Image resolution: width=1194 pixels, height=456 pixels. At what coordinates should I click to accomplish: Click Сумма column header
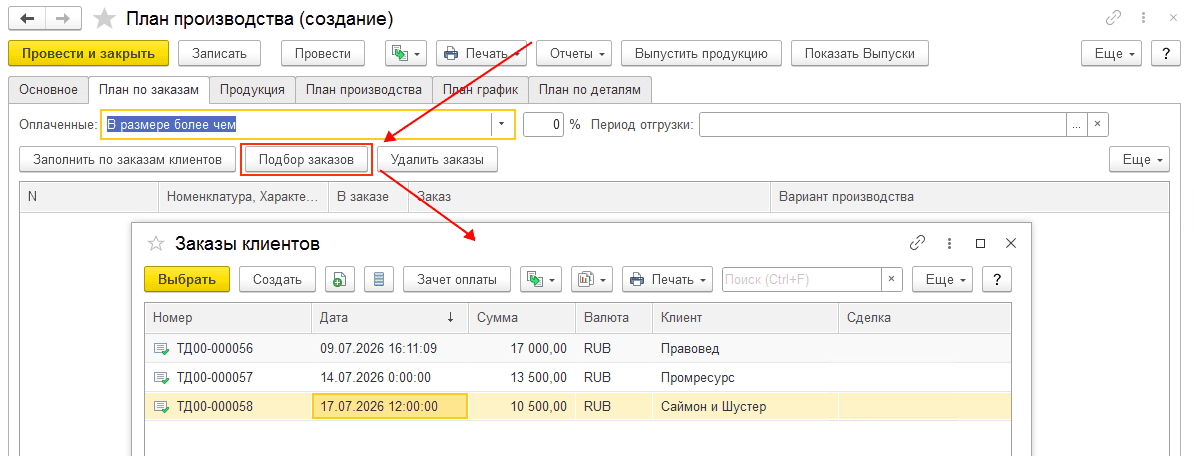[x=522, y=317]
